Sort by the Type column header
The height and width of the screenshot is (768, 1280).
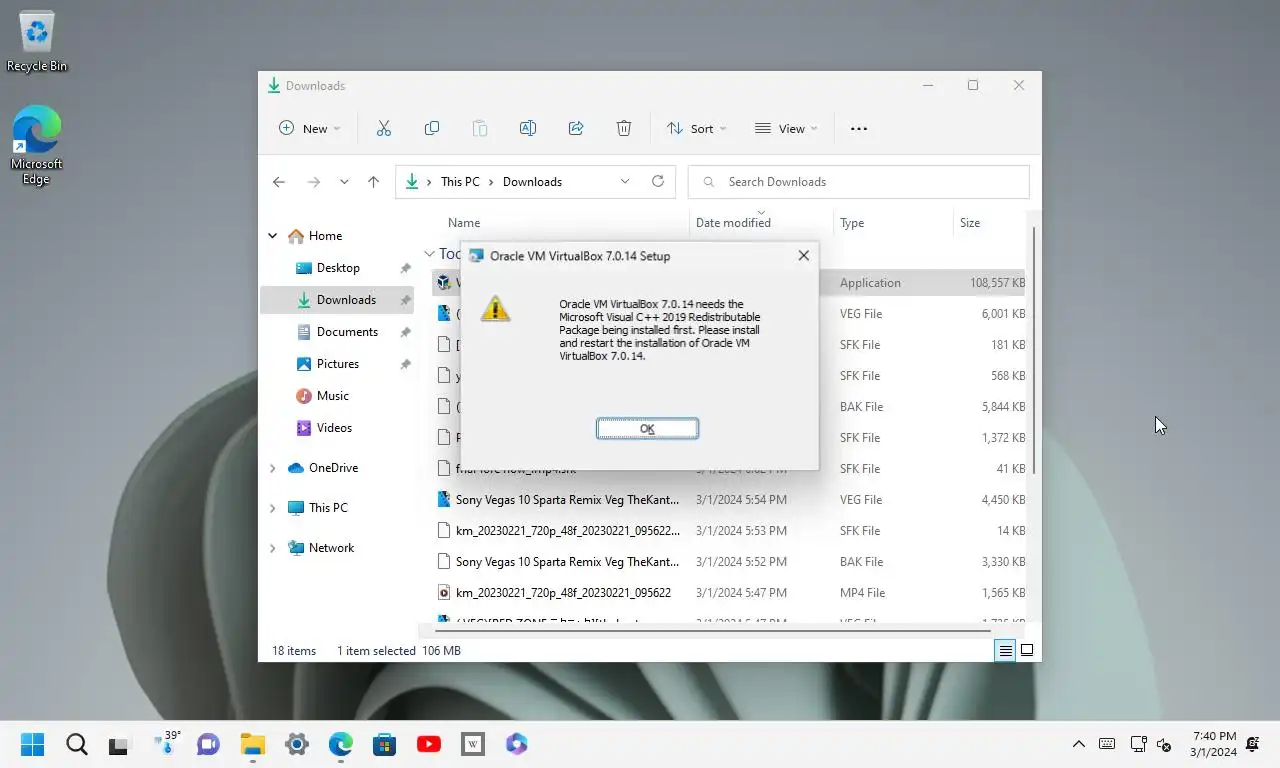(852, 223)
